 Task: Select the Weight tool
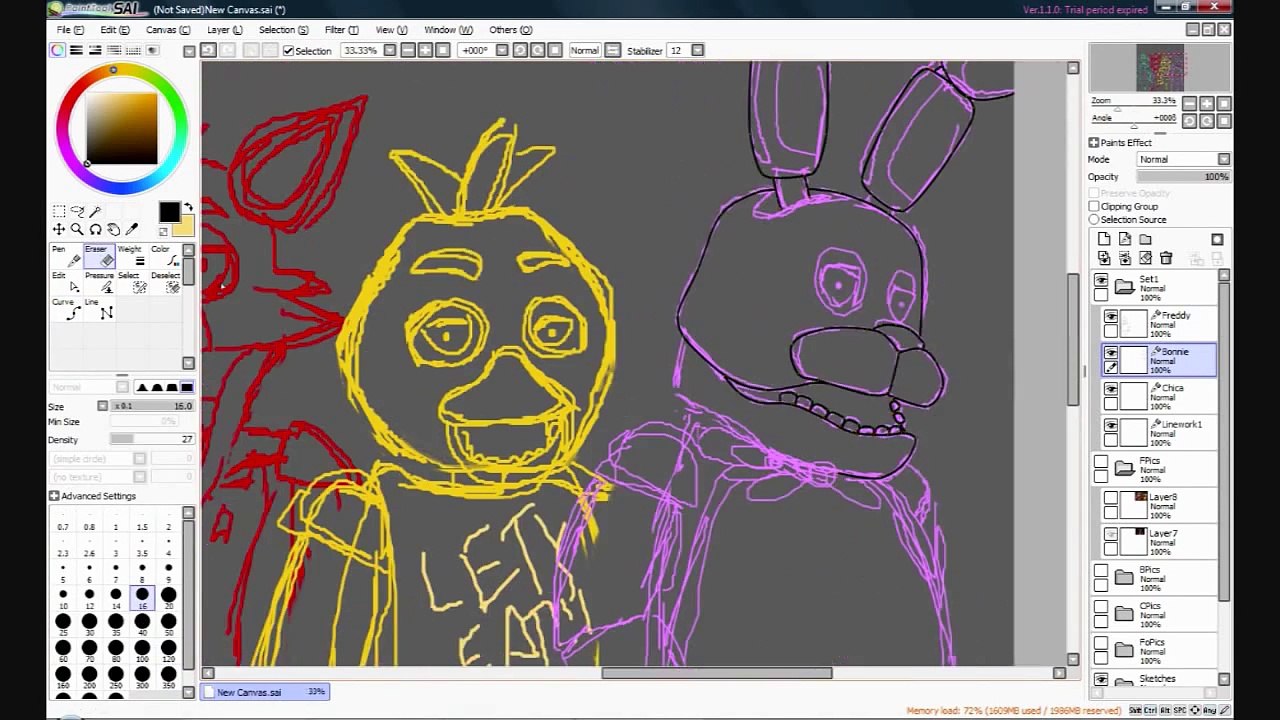click(x=131, y=256)
